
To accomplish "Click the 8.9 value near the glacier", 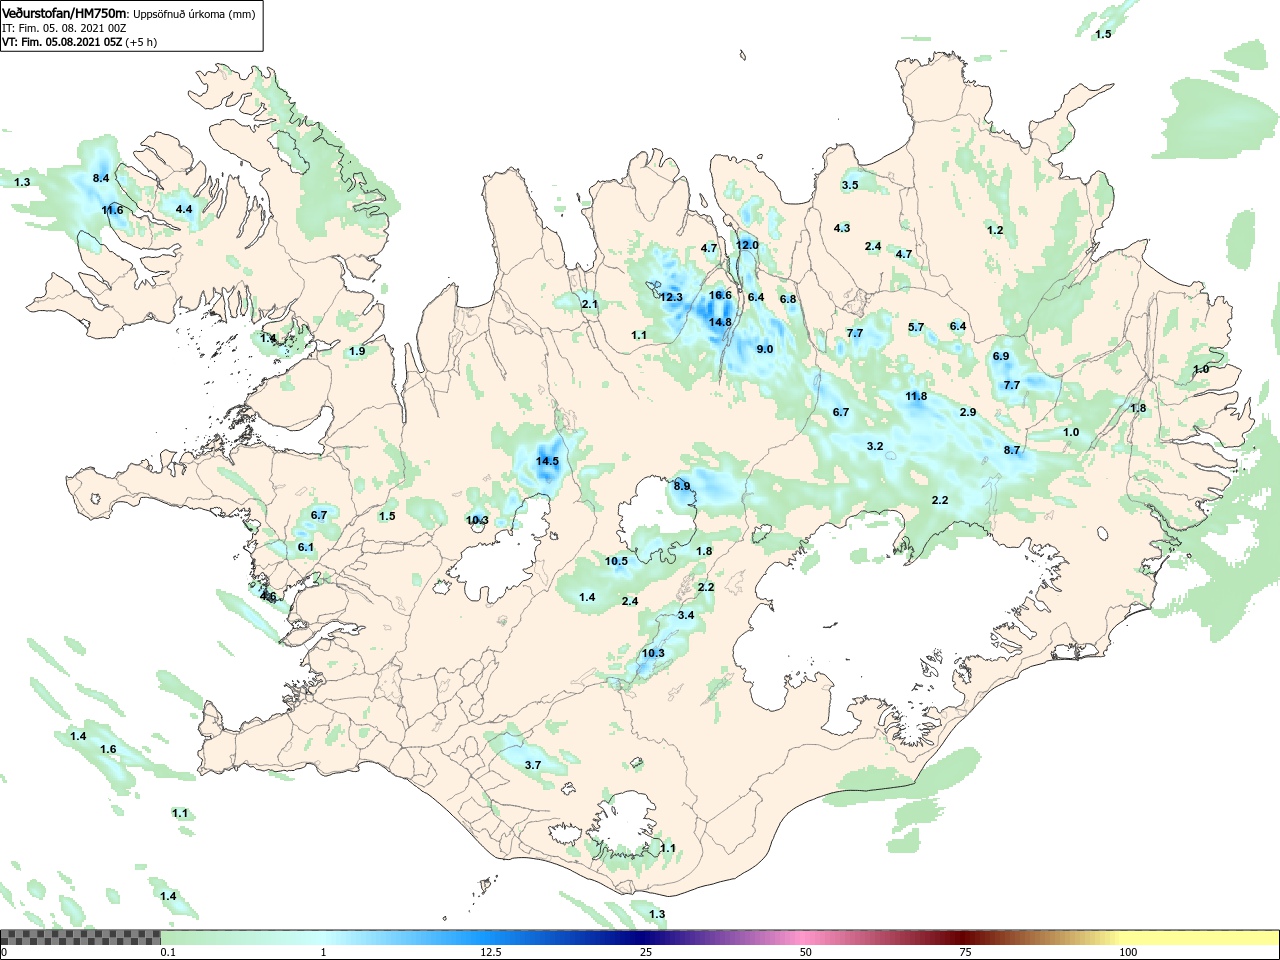I will [682, 486].
